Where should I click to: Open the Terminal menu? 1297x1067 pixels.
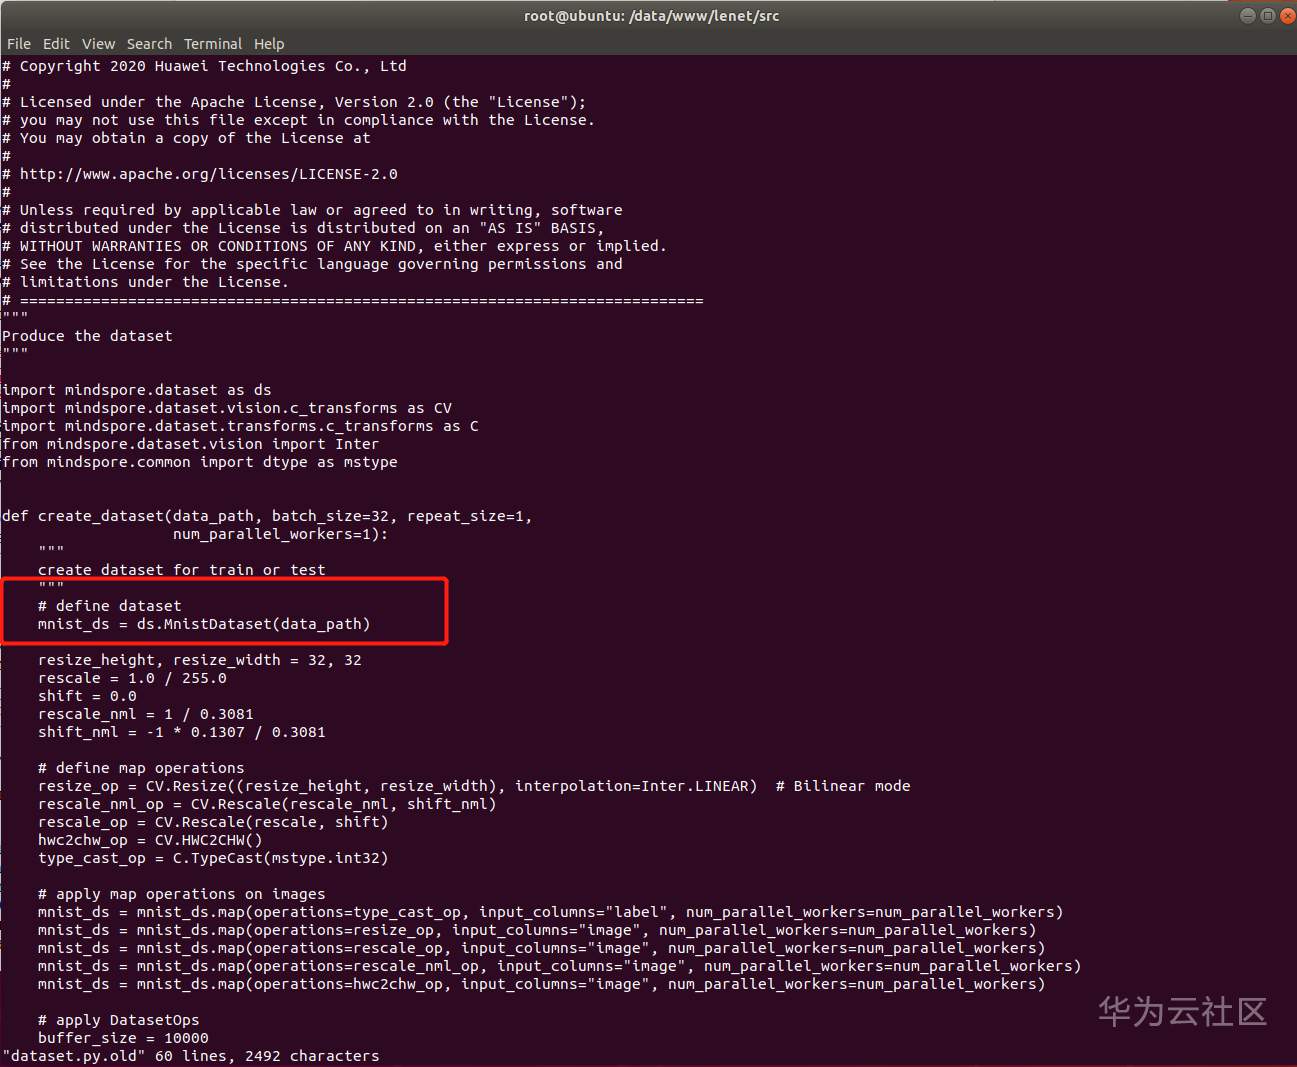click(213, 44)
